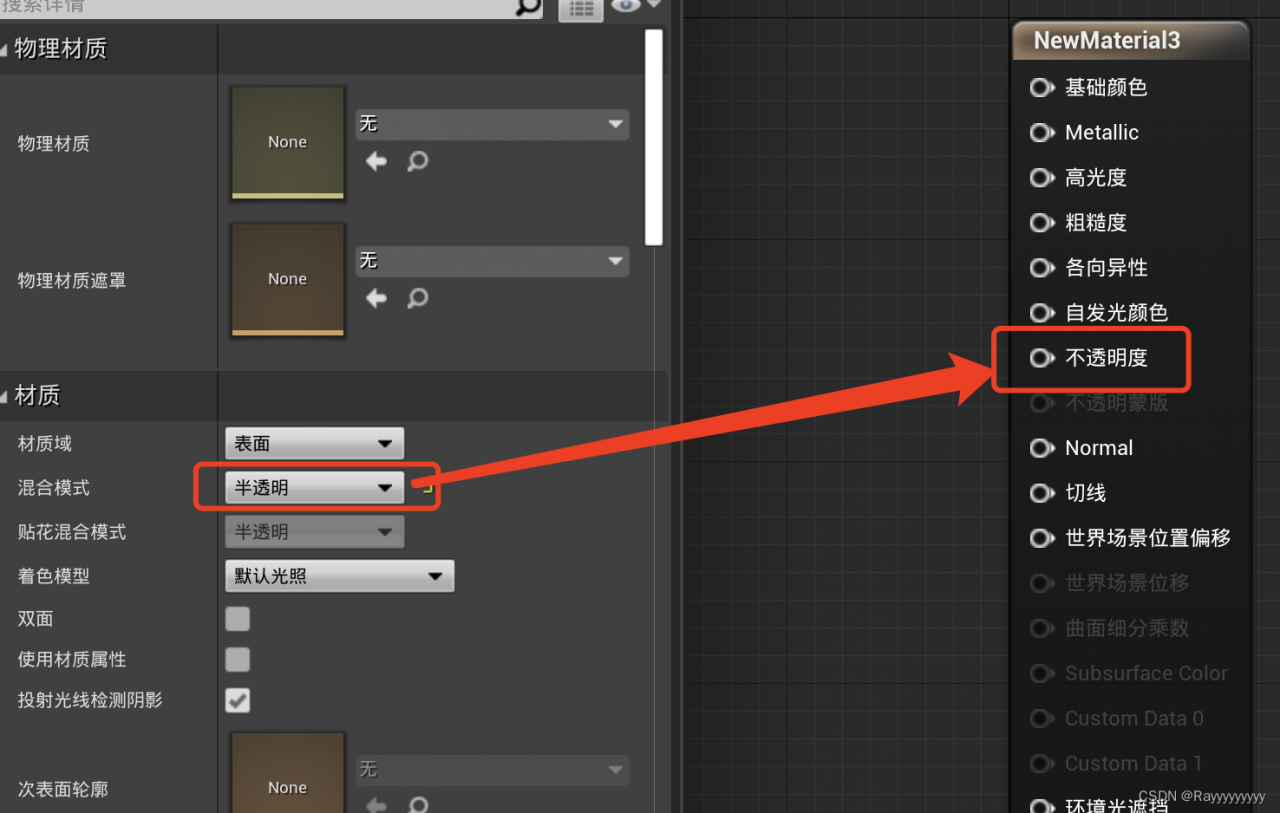Click the 着色模型 property label
Image resolution: width=1280 pixels, height=813 pixels.
[x=54, y=576]
